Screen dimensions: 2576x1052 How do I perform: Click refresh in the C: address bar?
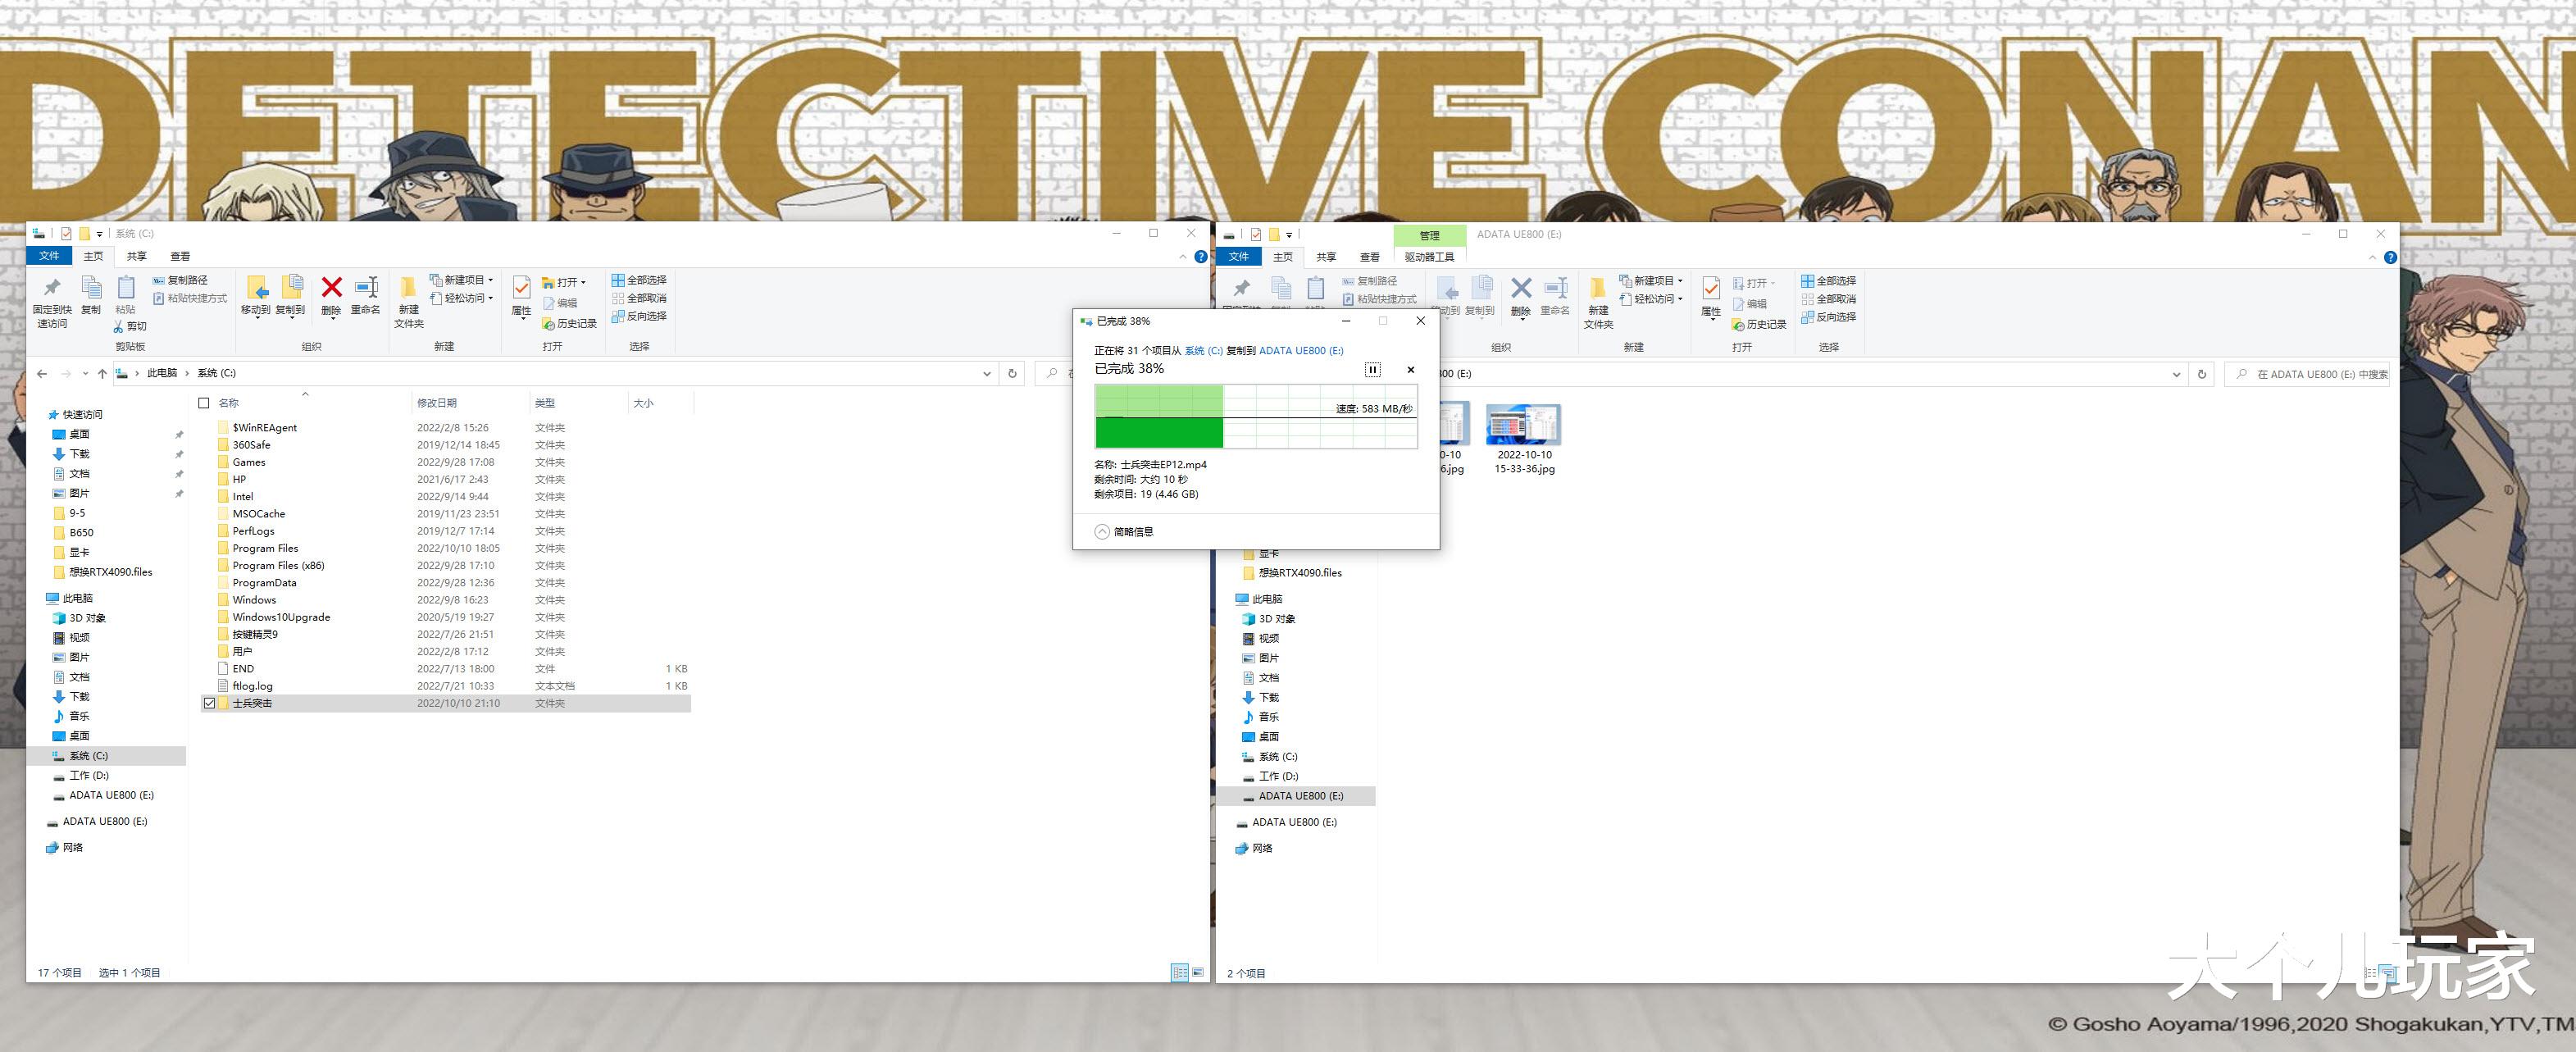(x=1012, y=373)
